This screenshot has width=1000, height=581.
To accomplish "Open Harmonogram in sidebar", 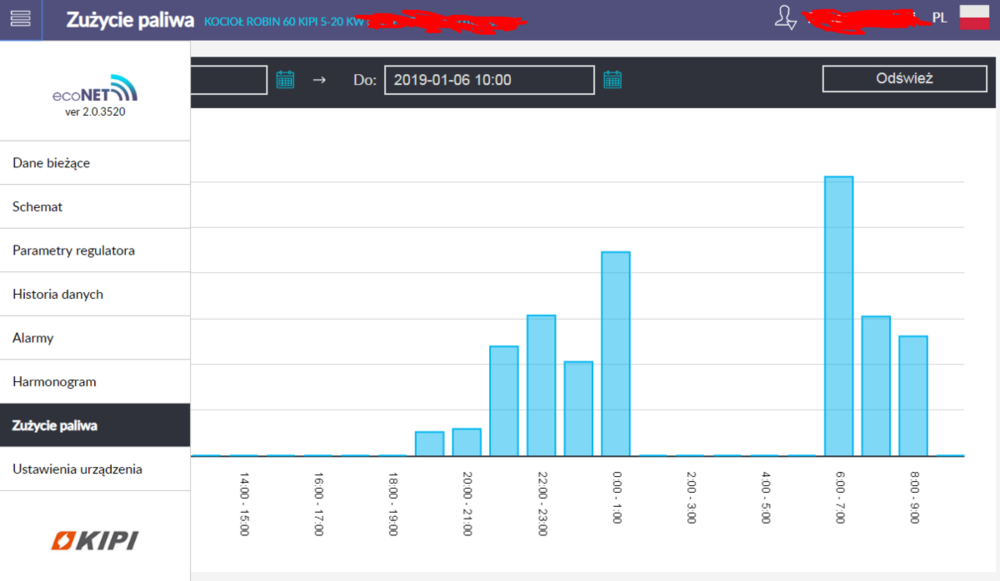I will click(x=95, y=382).
